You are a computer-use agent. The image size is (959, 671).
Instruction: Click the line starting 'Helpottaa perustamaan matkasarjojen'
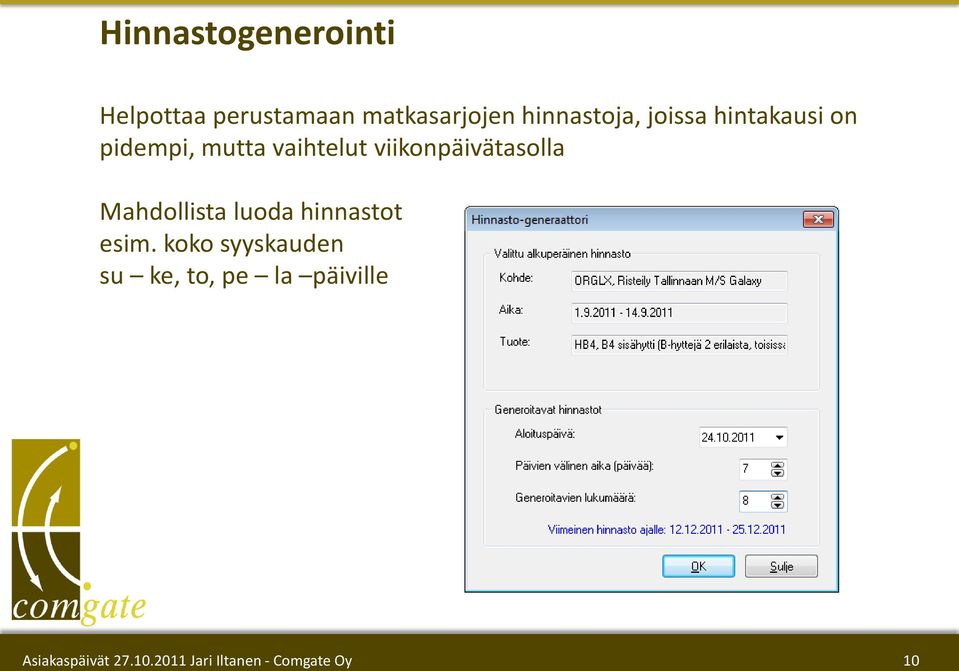[478, 116]
